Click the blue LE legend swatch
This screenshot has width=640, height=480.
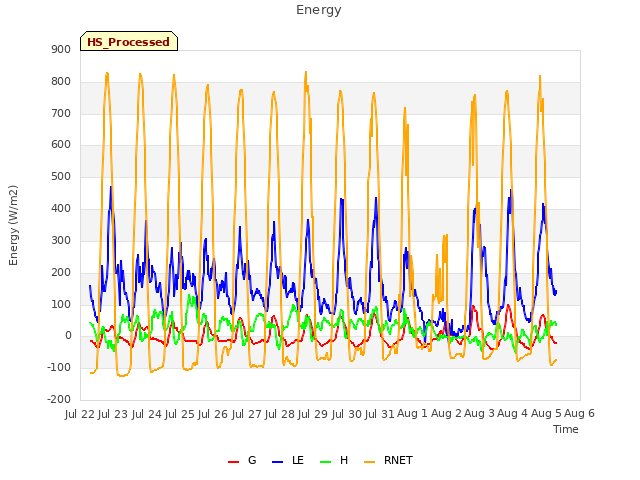tap(277, 462)
